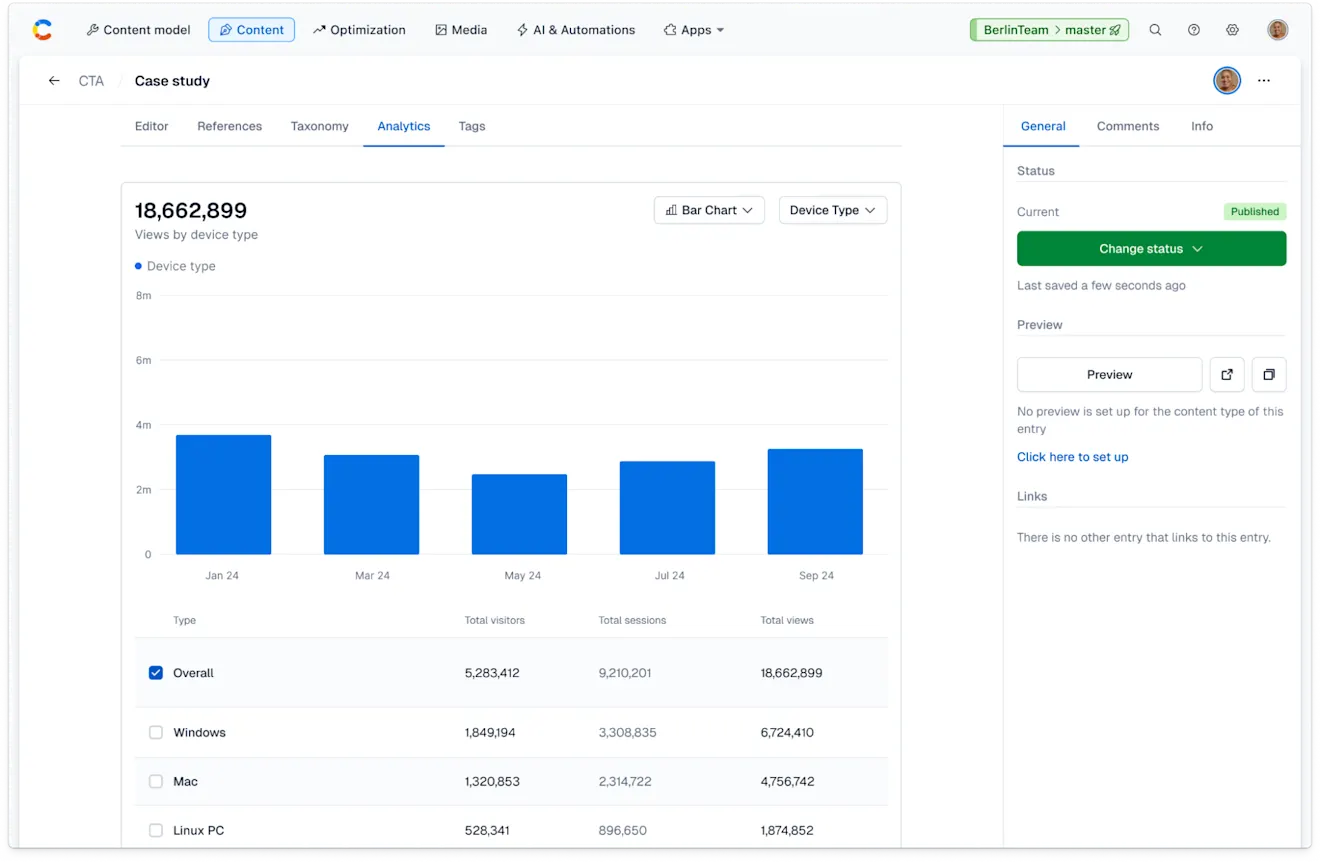
Task: Open the Comments sidebar tab
Action: (x=1127, y=126)
